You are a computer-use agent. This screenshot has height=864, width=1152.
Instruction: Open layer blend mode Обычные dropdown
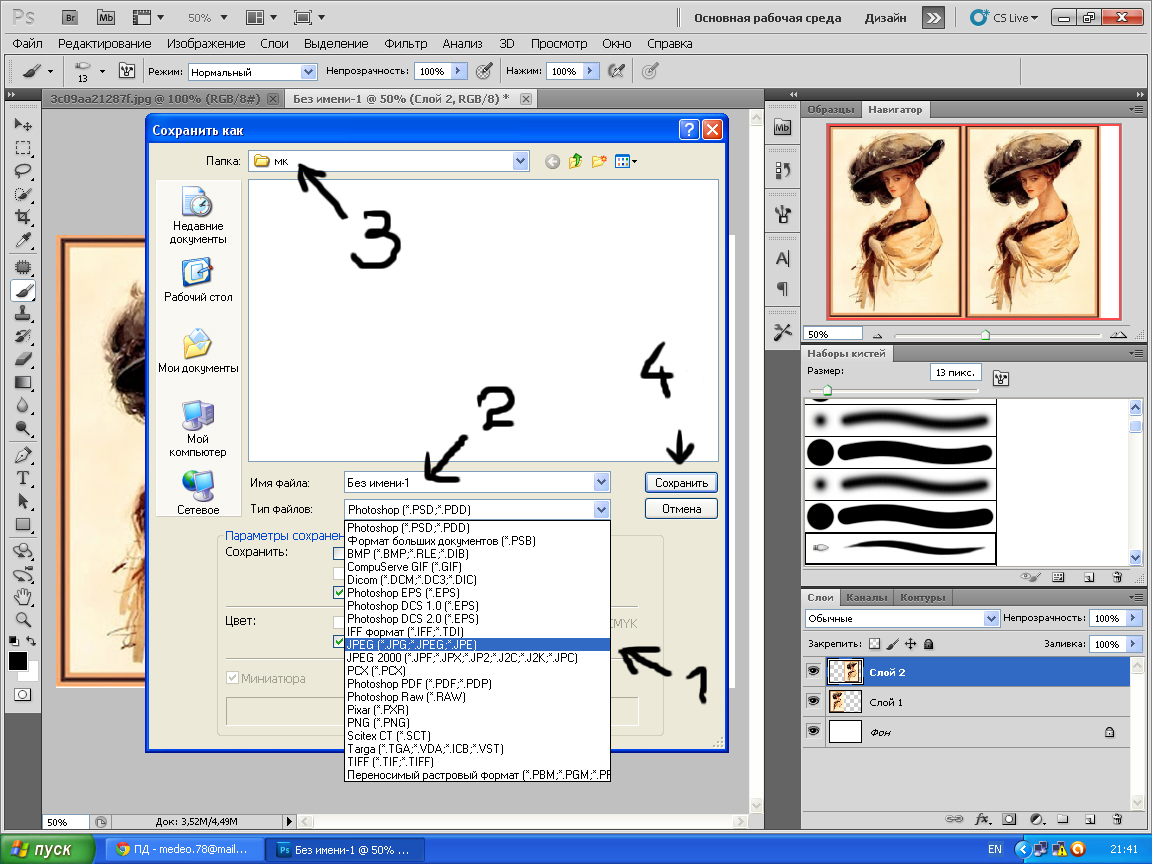[991, 619]
